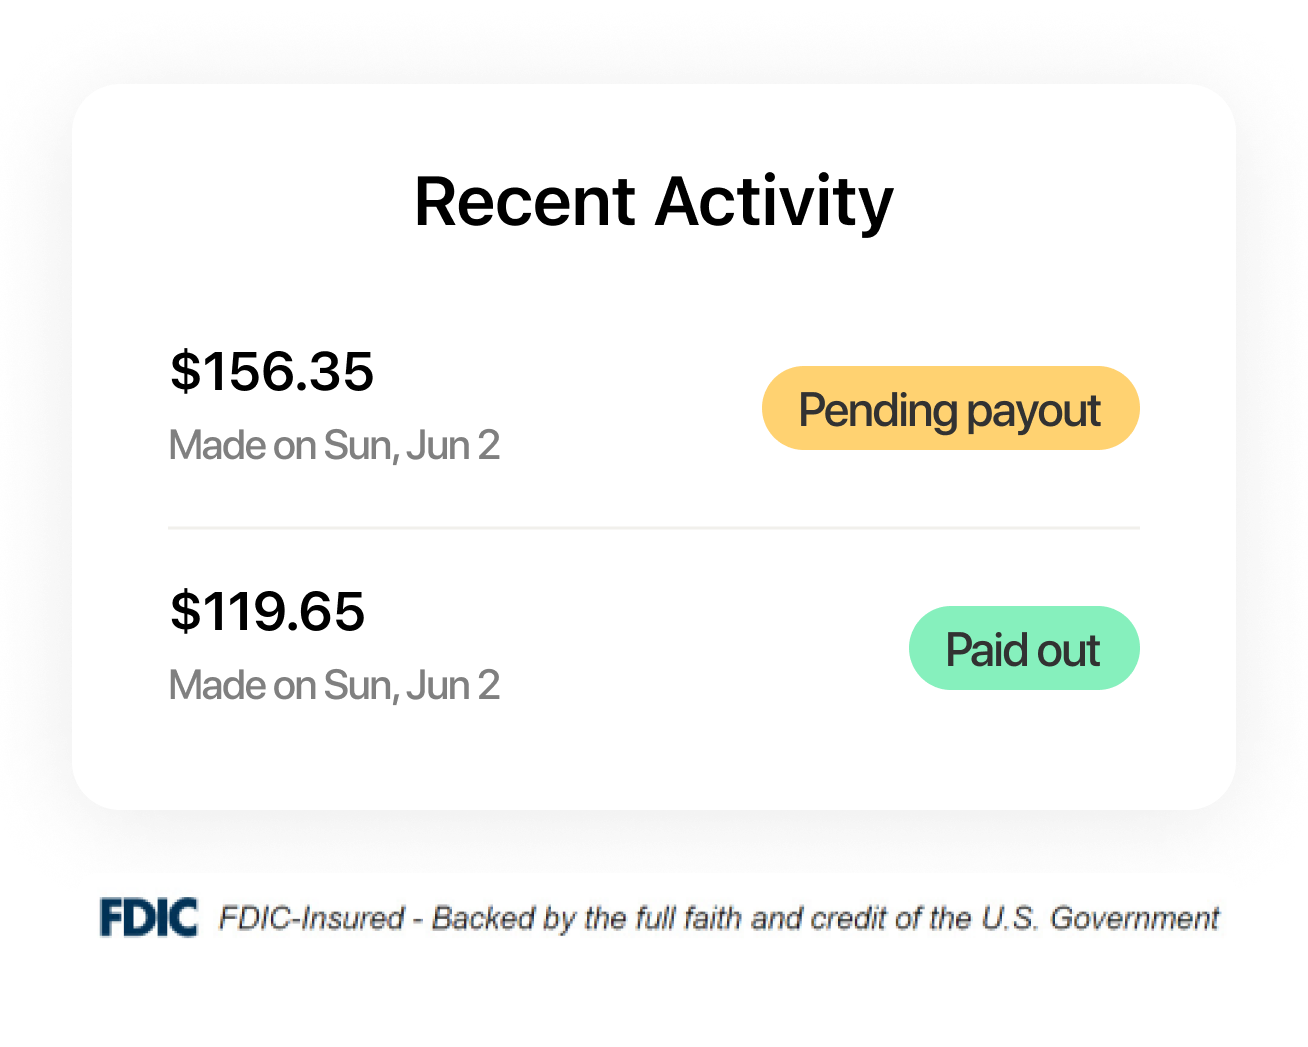Click the divider between the two transactions

(x=654, y=527)
